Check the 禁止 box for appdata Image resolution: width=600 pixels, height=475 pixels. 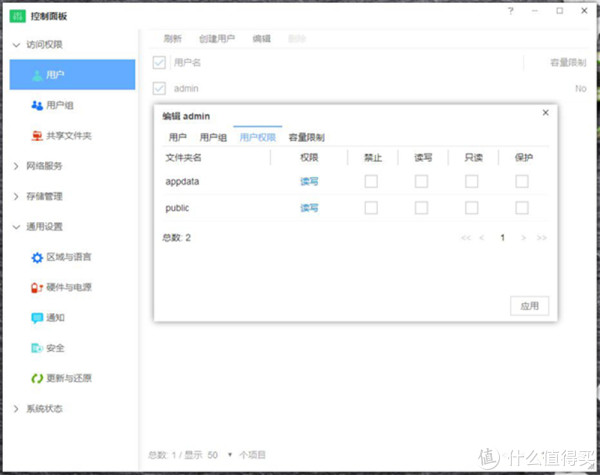371,181
